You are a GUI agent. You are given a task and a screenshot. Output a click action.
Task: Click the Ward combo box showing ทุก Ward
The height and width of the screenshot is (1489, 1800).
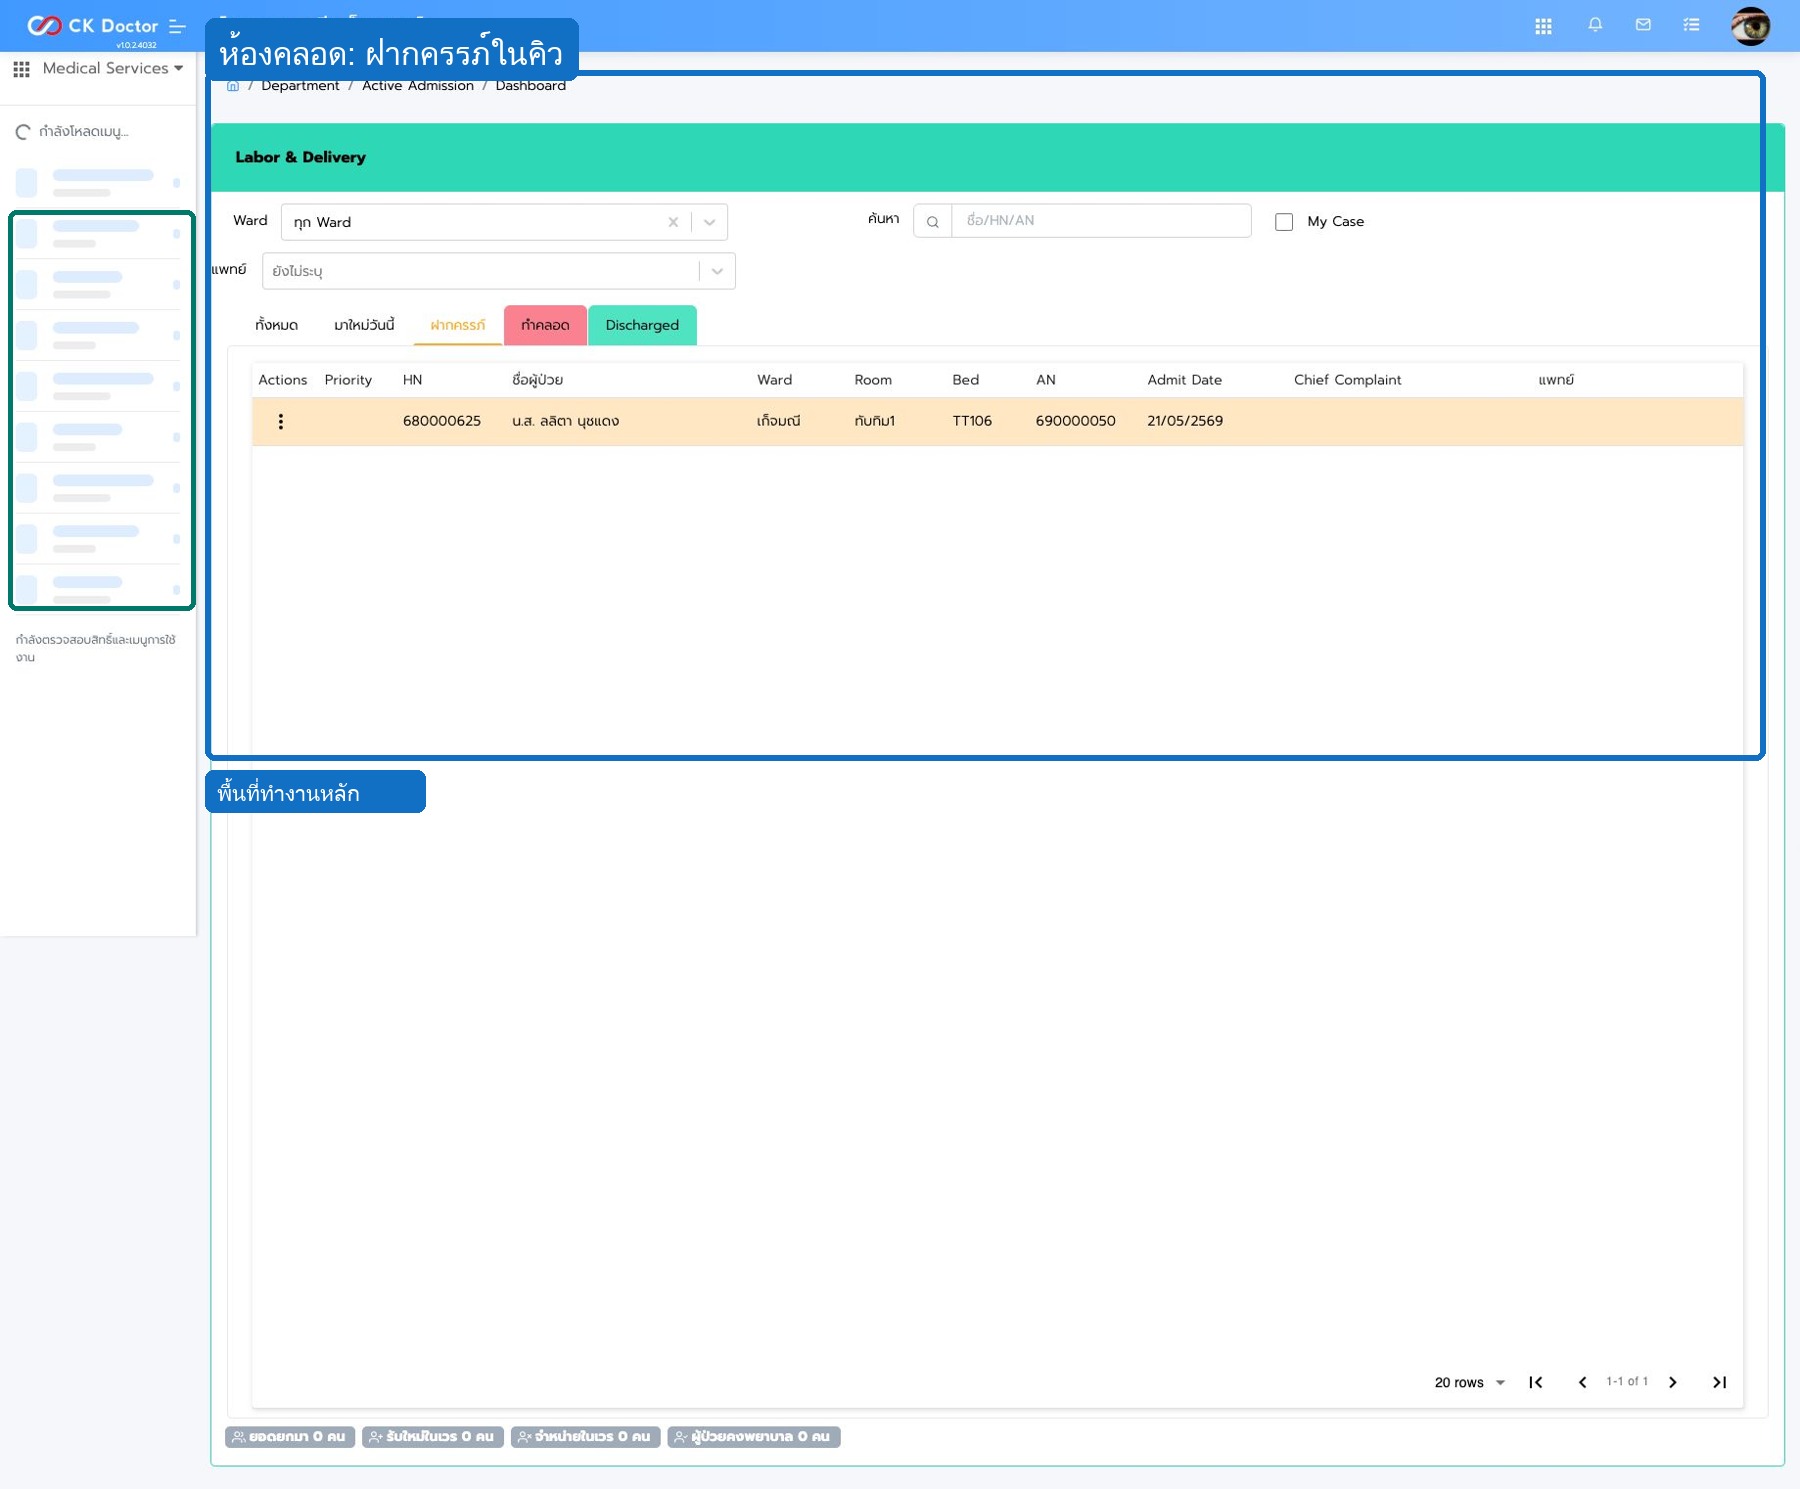(504, 222)
